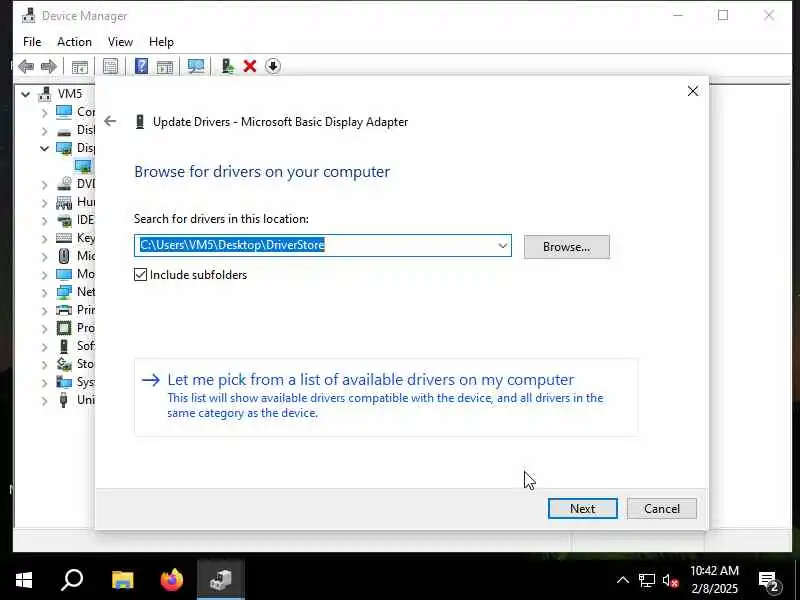Click the Next button

click(583, 509)
